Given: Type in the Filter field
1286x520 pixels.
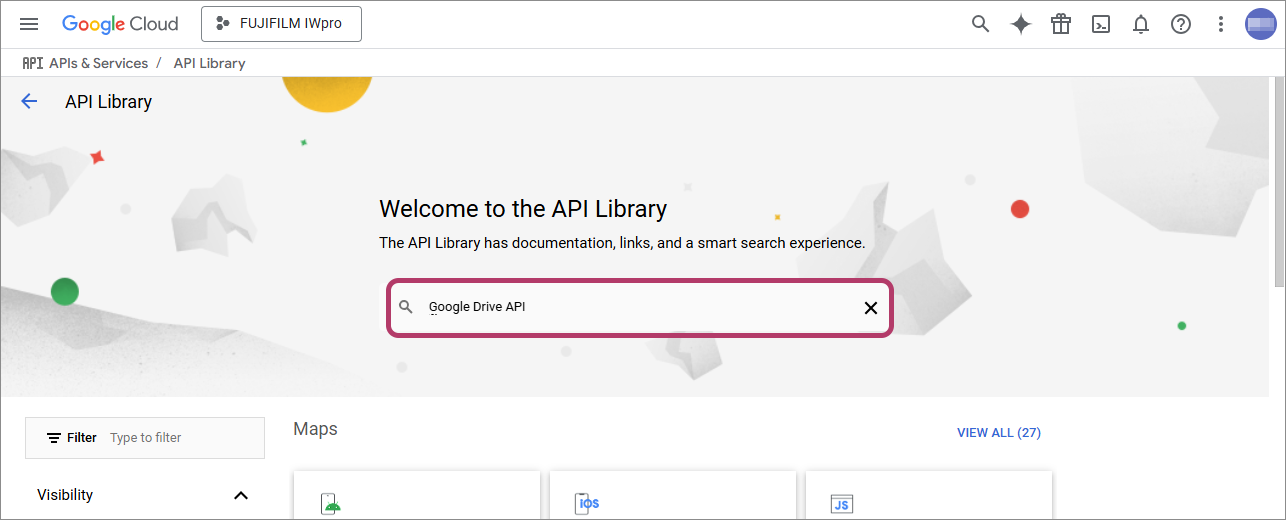Looking at the screenshot, I should tap(180, 438).
